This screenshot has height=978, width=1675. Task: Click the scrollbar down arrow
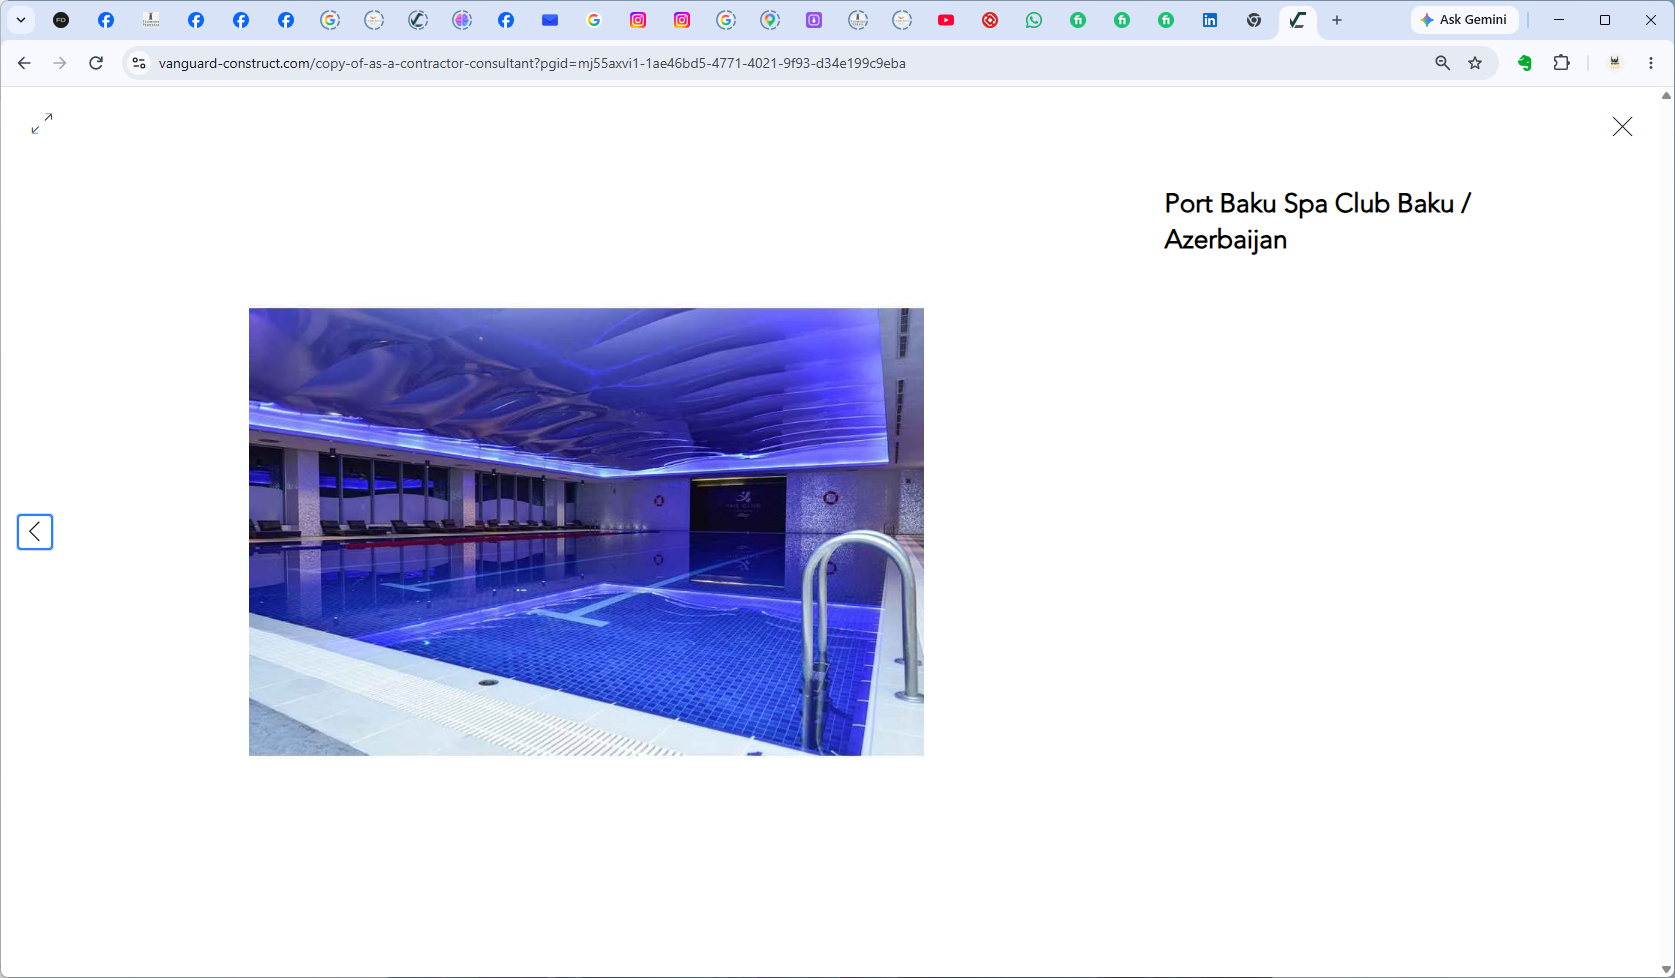pyautogui.click(x=1666, y=970)
